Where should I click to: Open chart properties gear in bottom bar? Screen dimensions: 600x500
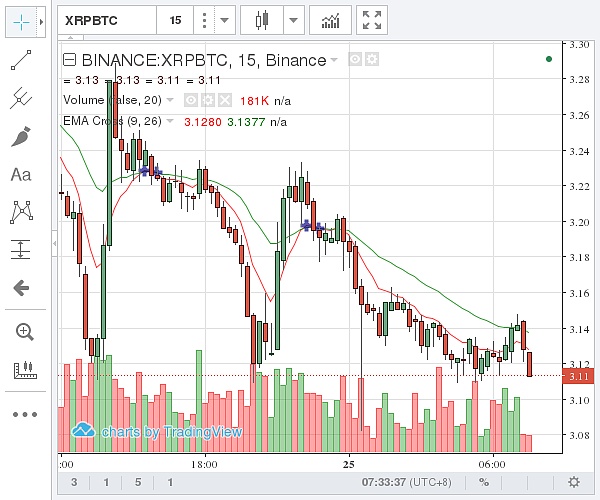pyautogui.click(x=574, y=482)
